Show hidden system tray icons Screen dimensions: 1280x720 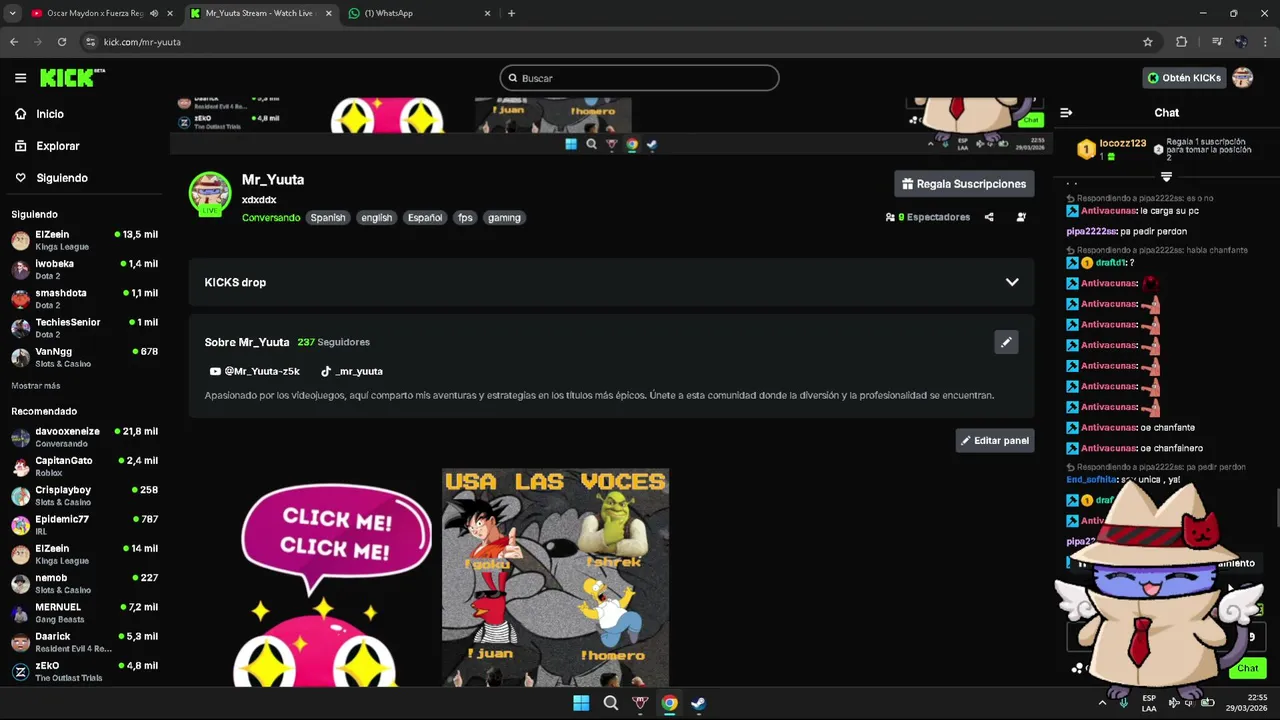pyautogui.click(x=1102, y=703)
